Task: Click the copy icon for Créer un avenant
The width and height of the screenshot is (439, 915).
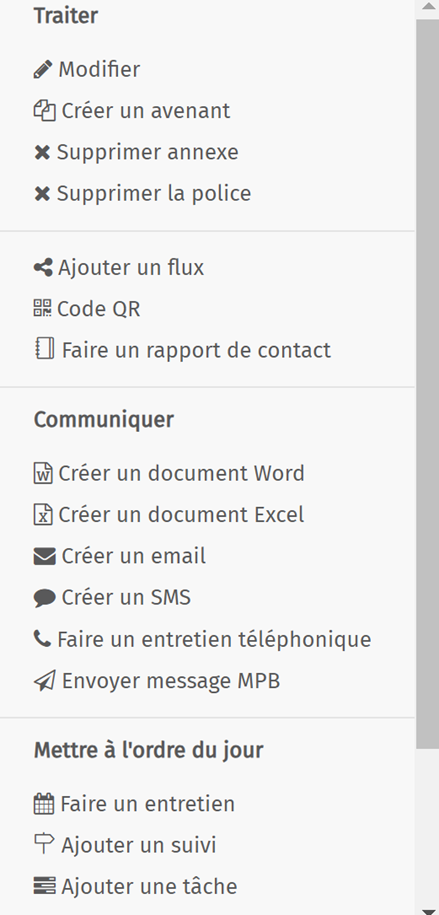Action: [x=44, y=111]
